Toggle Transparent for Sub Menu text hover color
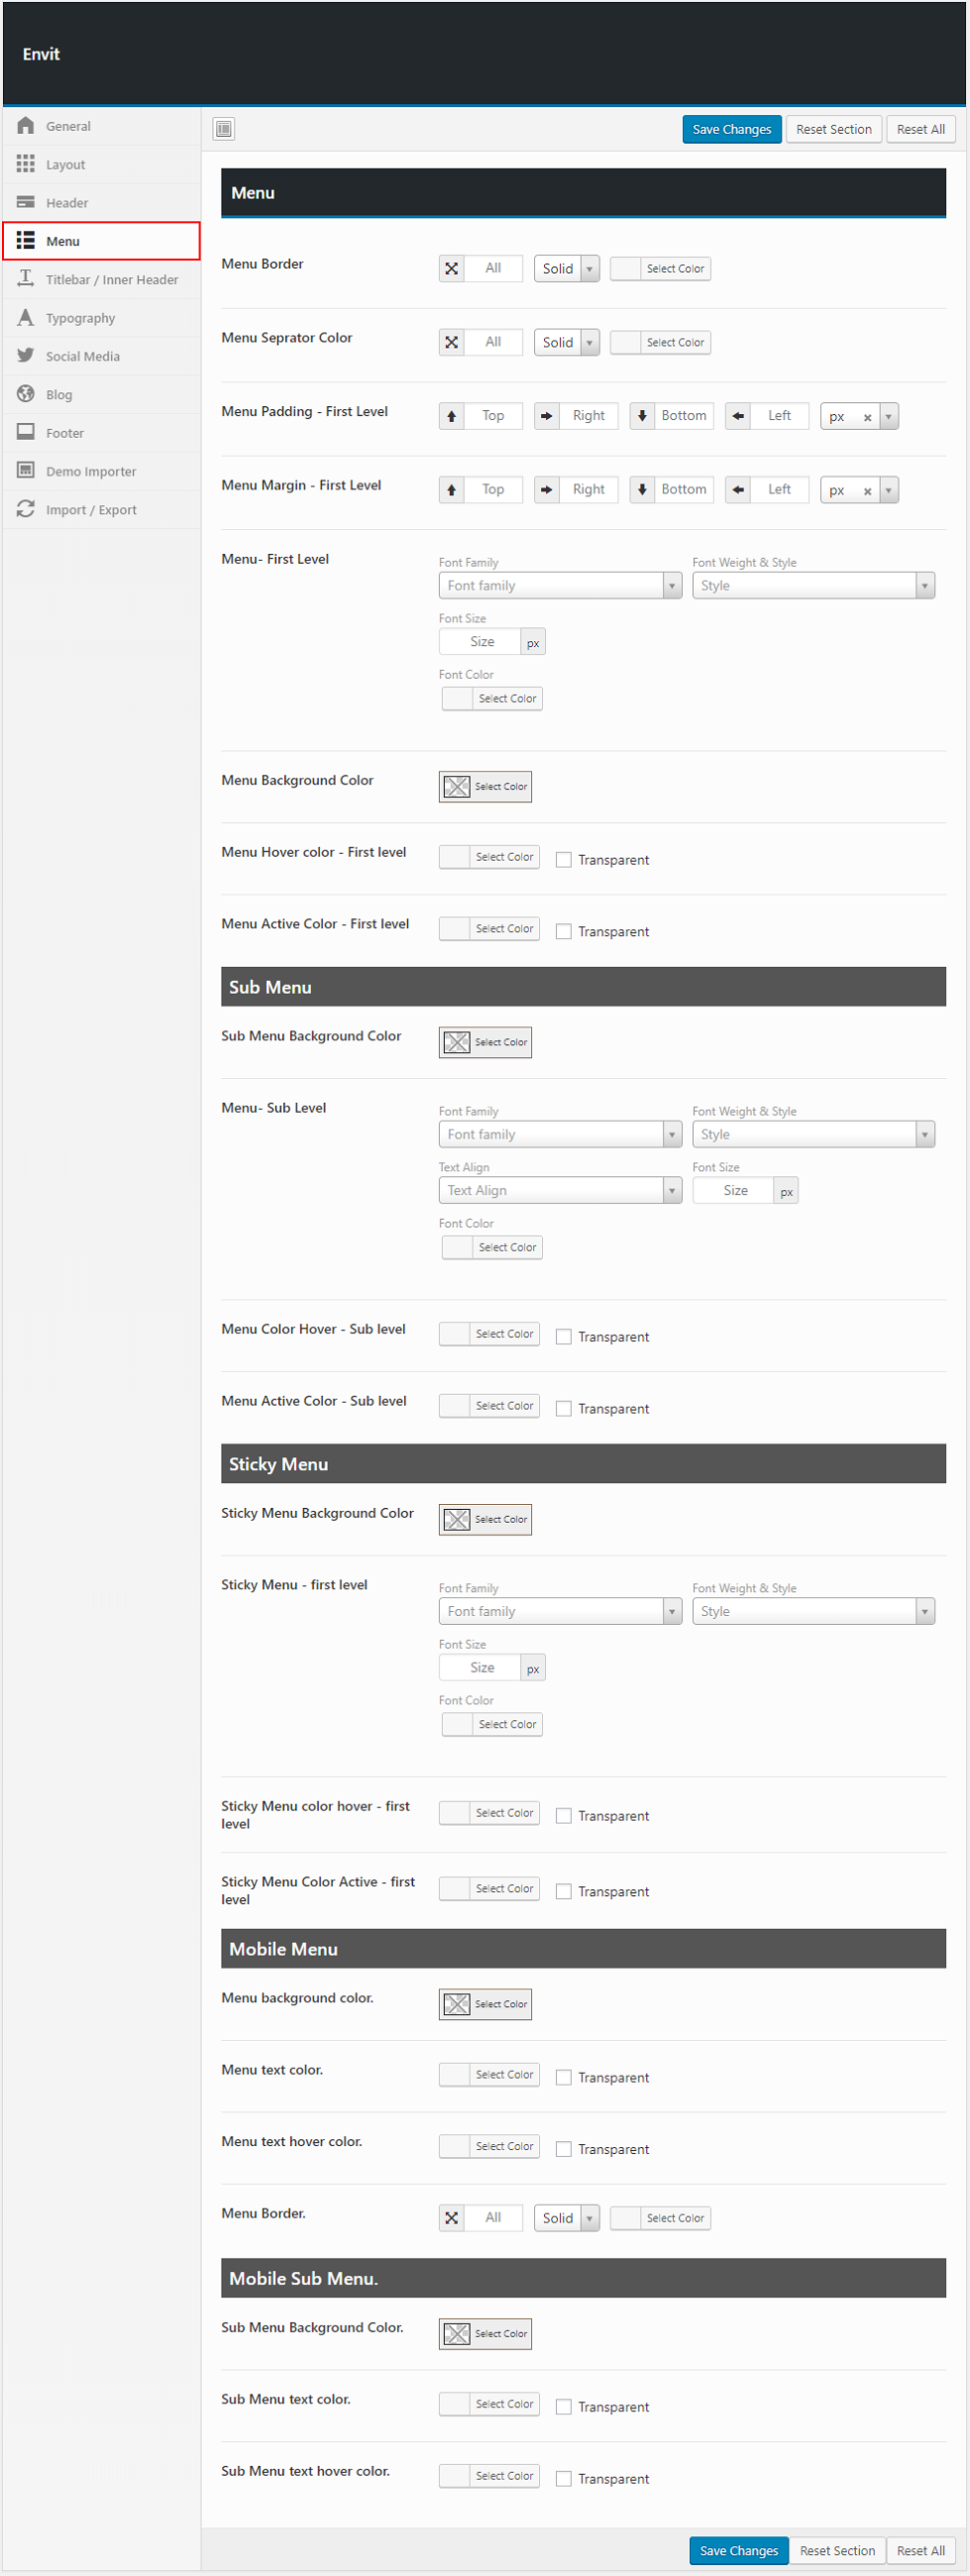 point(564,2479)
